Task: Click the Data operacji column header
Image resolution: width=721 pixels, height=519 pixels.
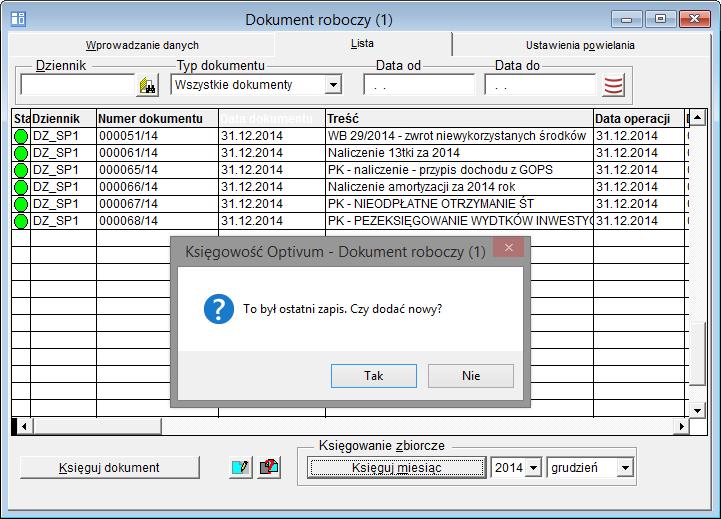Action: click(x=639, y=119)
